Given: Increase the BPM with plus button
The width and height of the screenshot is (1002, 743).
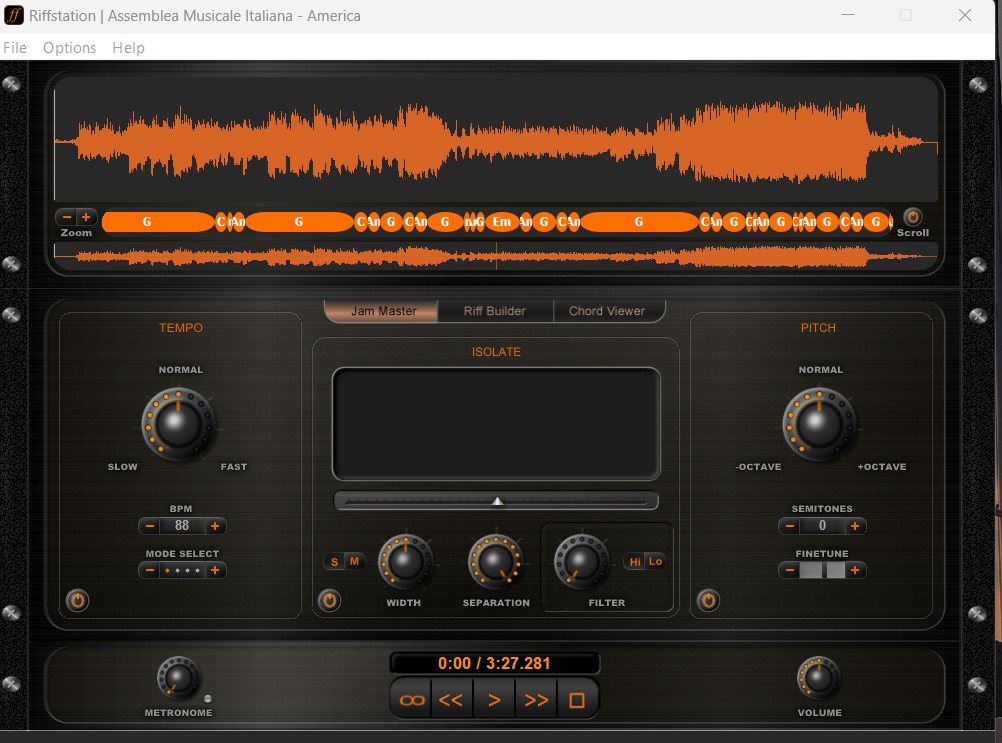Looking at the screenshot, I should pyautogui.click(x=215, y=526).
